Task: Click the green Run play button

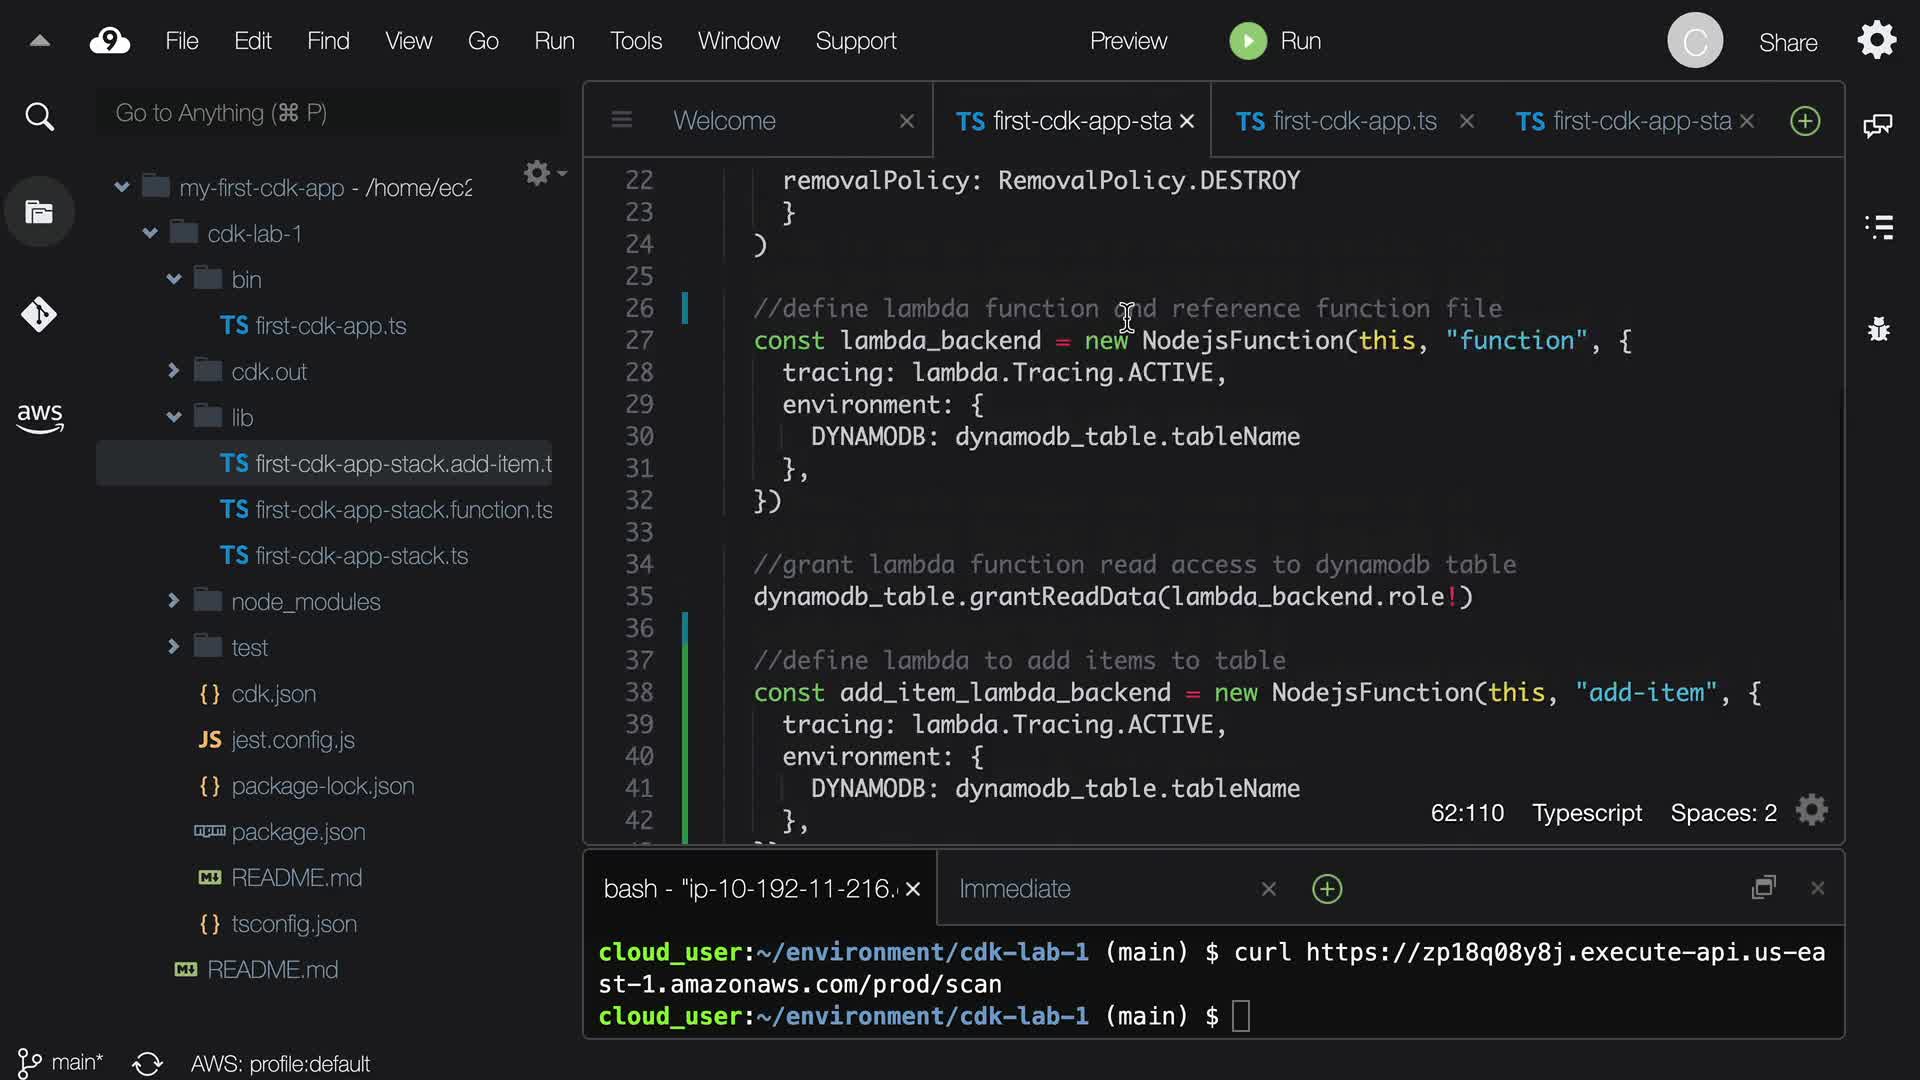Action: [x=1247, y=41]
